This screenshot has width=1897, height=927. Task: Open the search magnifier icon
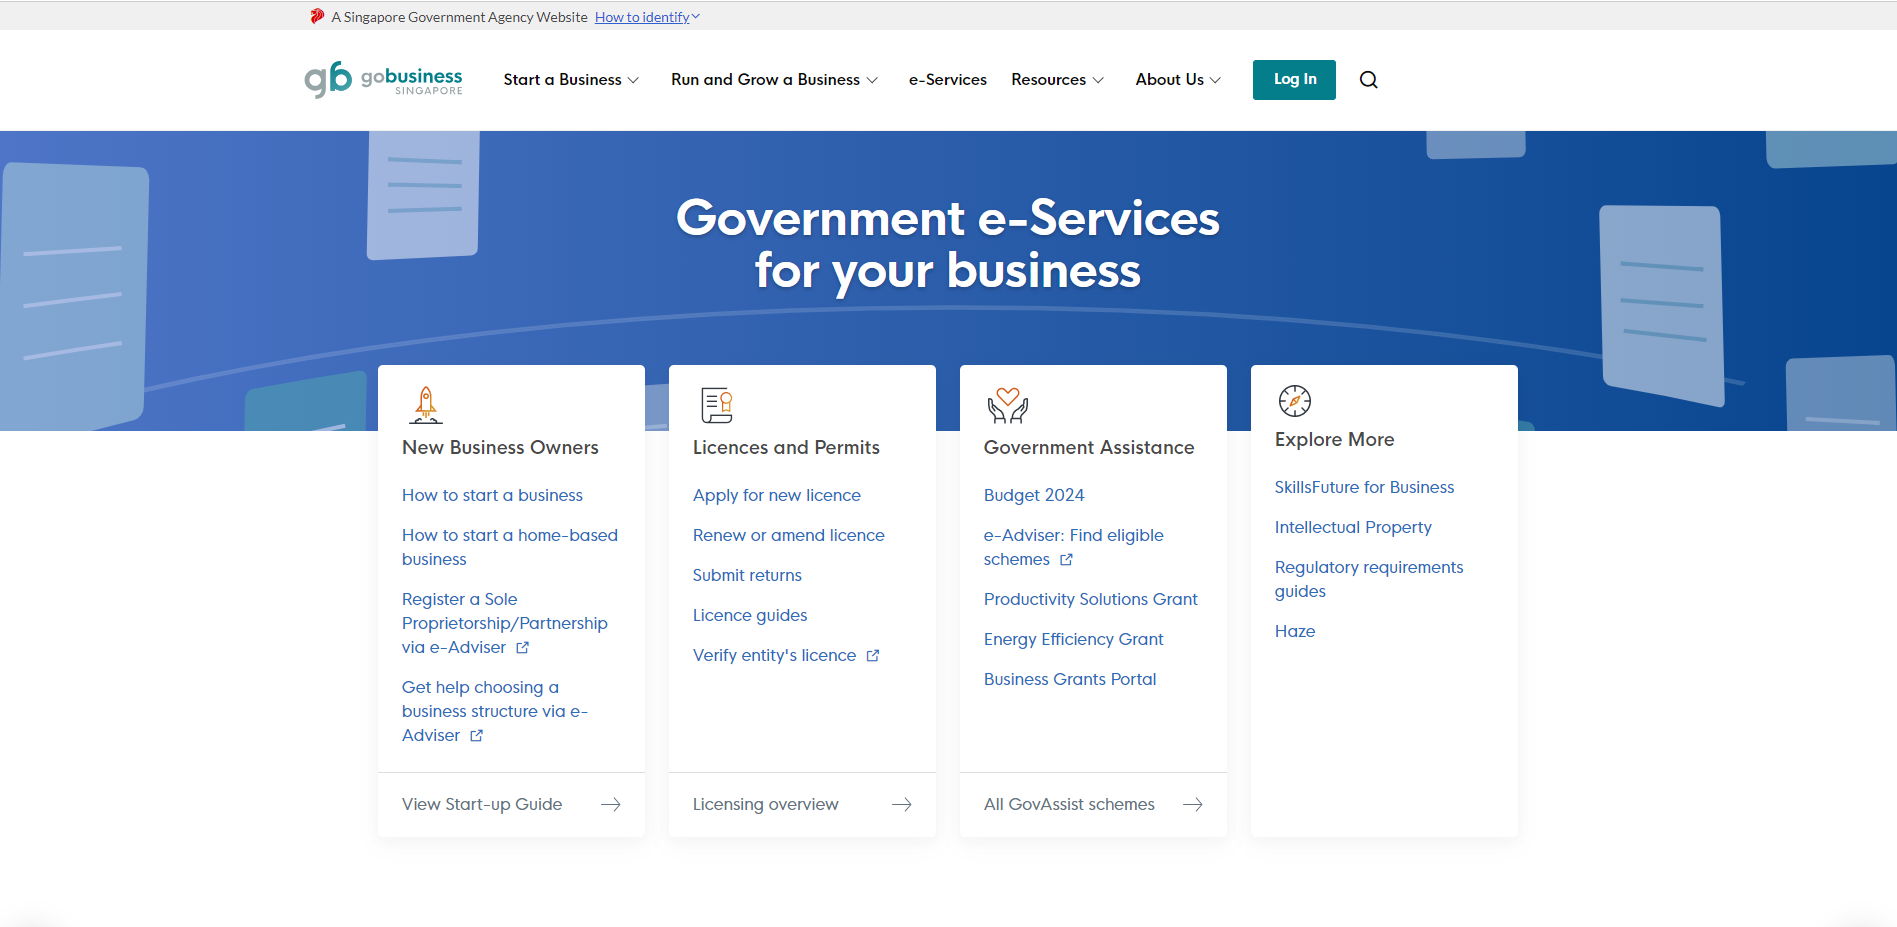click(x=1368, y=79)
